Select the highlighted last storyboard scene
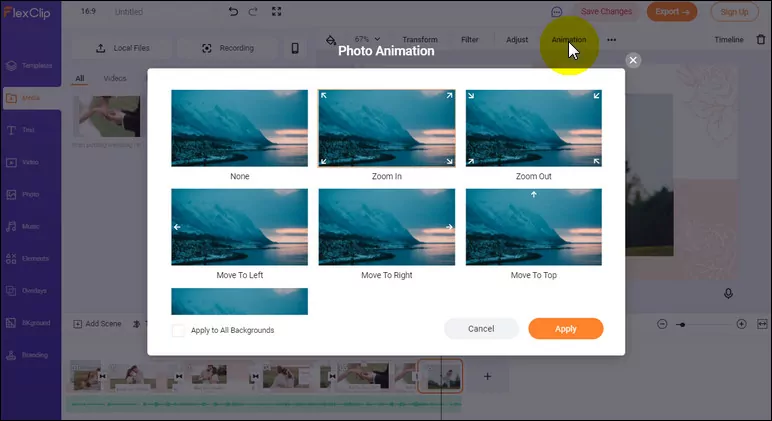Image resolution: width=772 pixels, height=421 pixels. pos(440,376)
